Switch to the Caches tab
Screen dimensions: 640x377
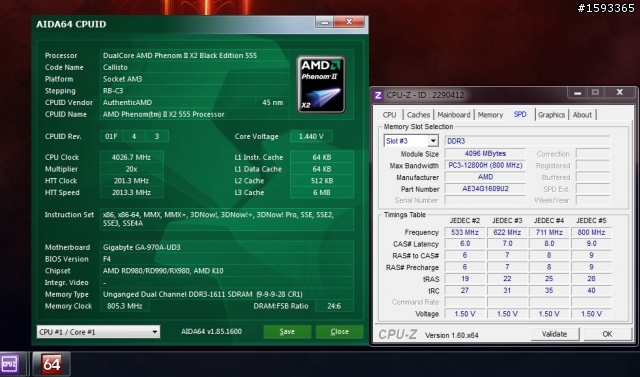418,115
